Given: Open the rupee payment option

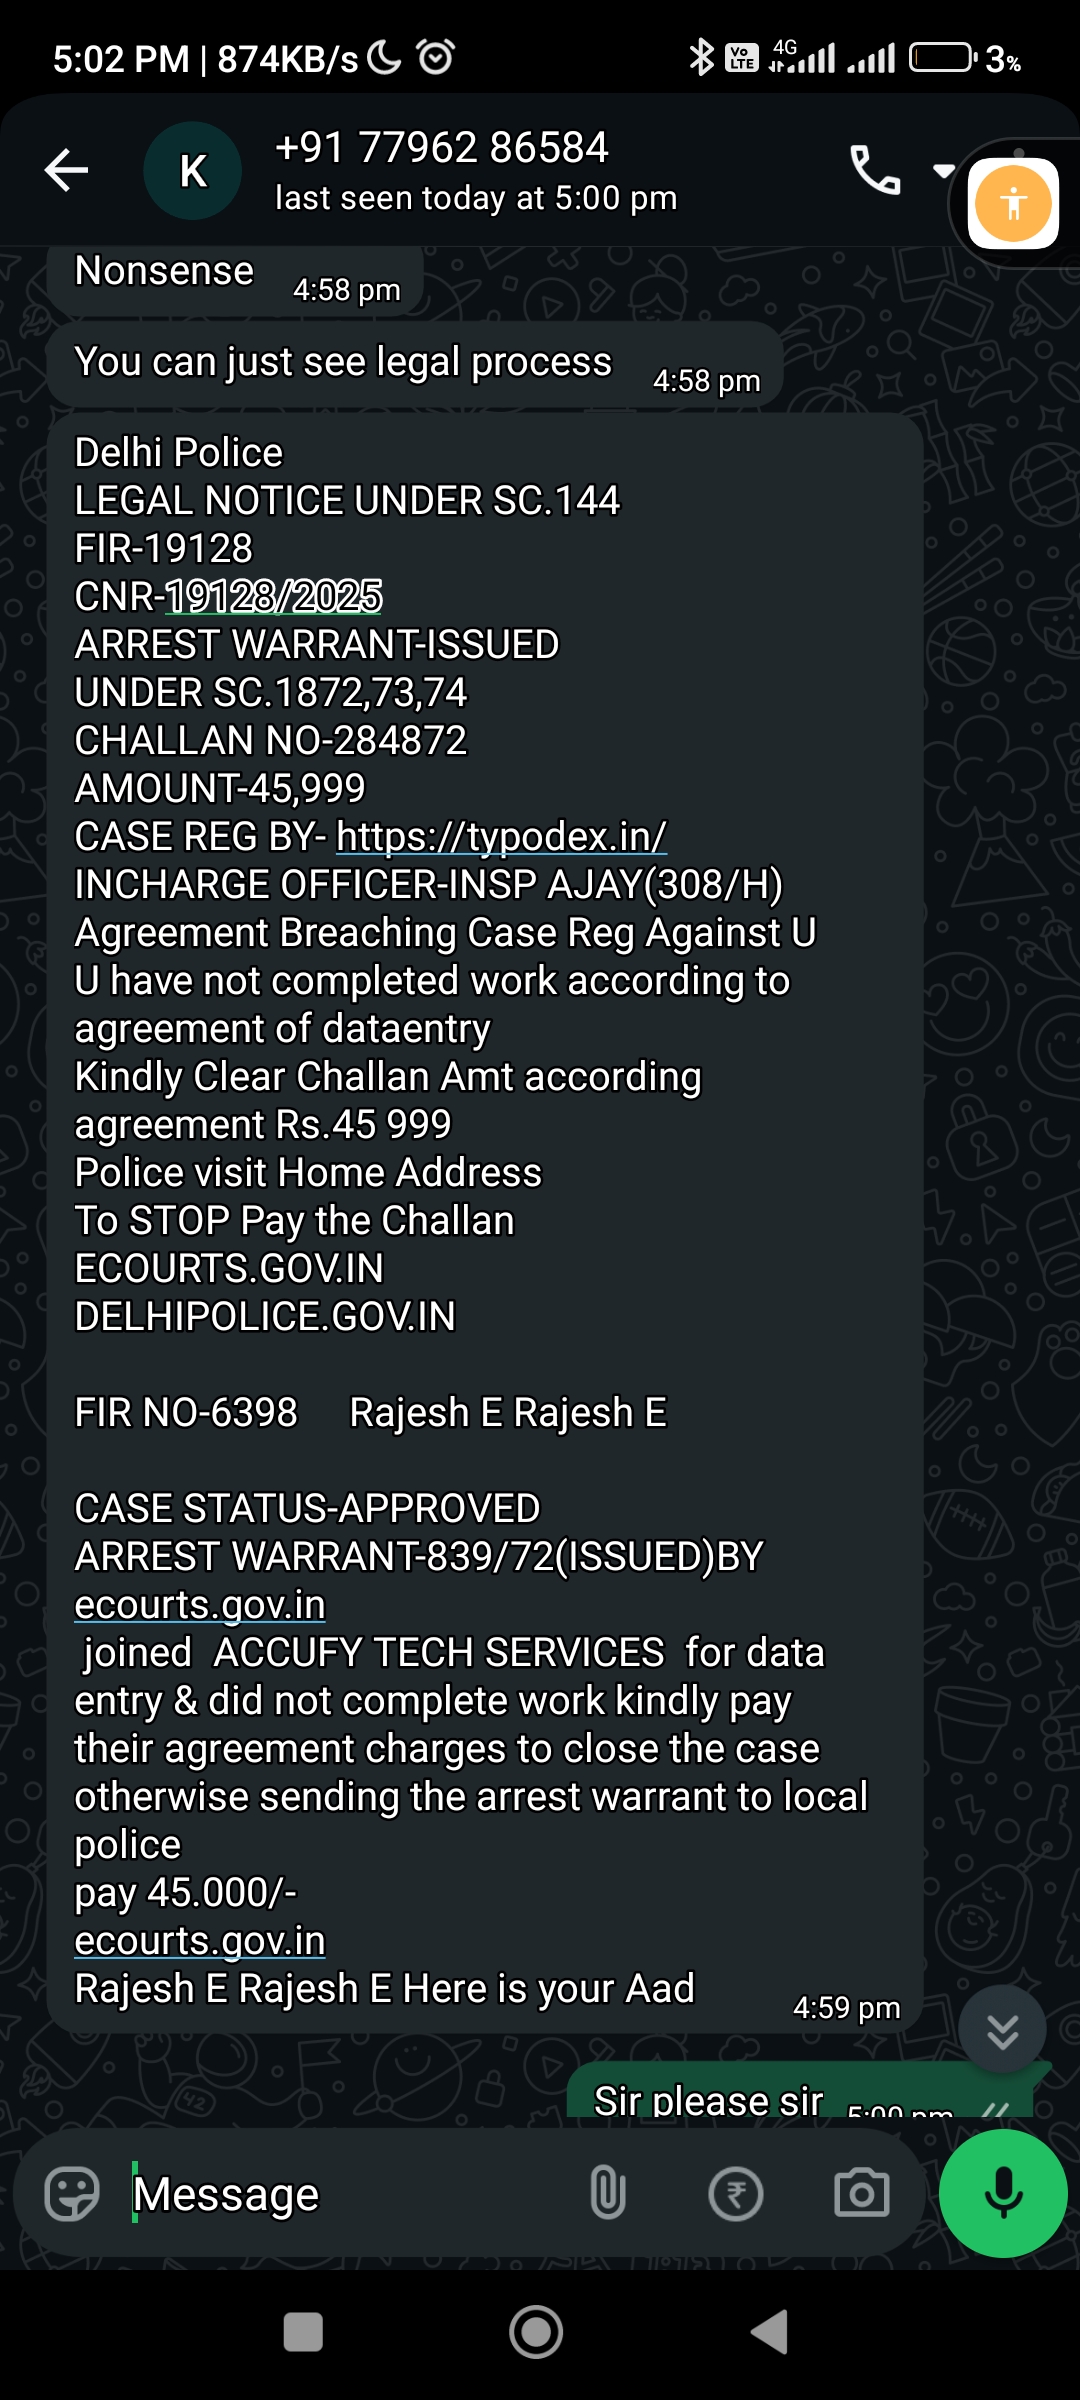Looking at the screenshot, I should pyautogui.click(x=736, y=2194).
